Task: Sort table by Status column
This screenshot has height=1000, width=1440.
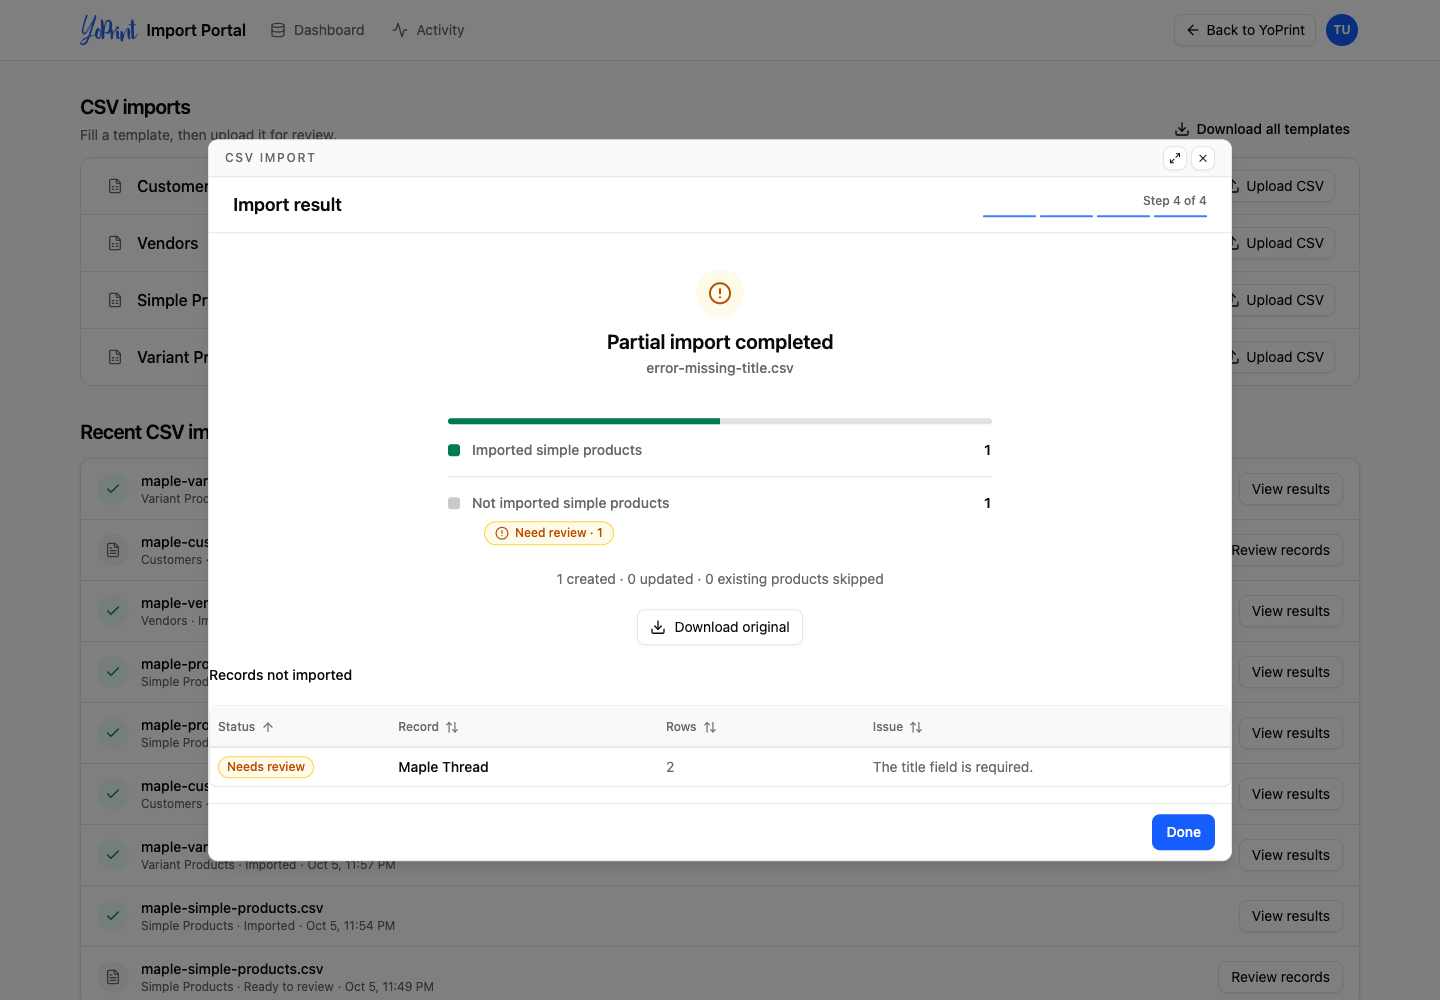Action: point(246,727)
